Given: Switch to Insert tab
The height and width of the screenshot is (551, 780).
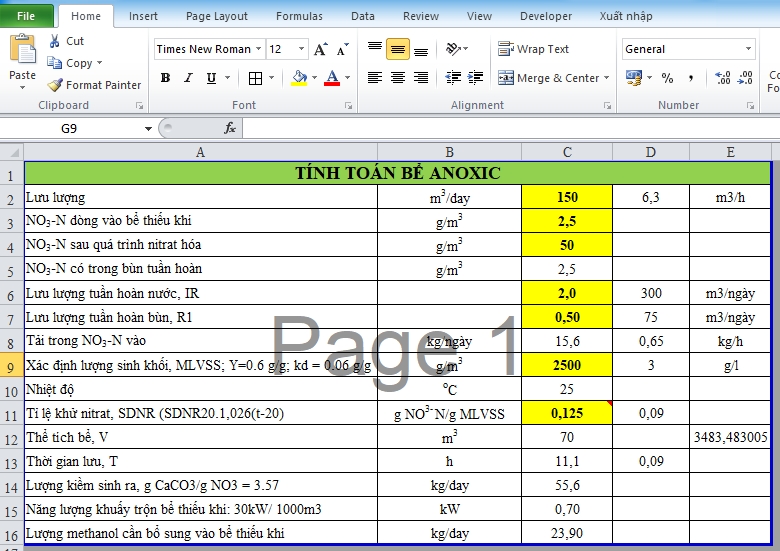Looking at the screenshot, I should point(143,16).
